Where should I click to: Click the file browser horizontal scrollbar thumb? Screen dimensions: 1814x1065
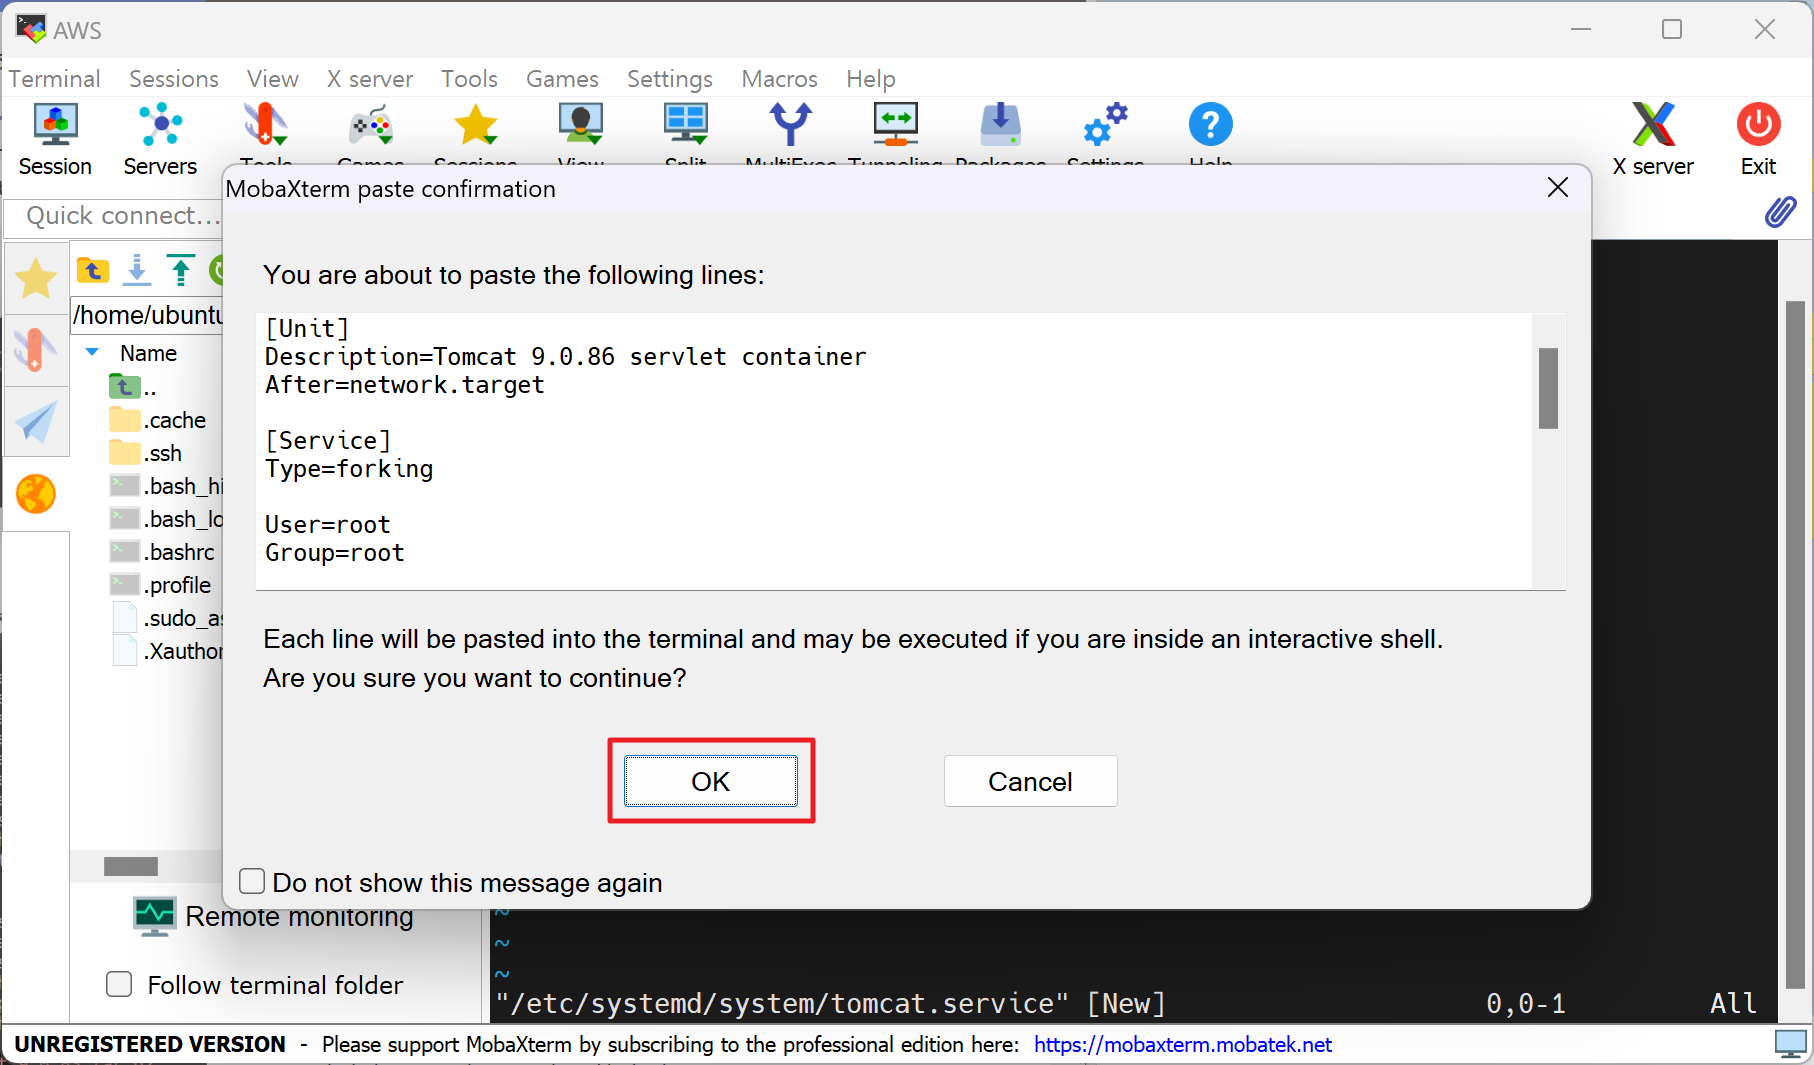[x=131, y=866]
